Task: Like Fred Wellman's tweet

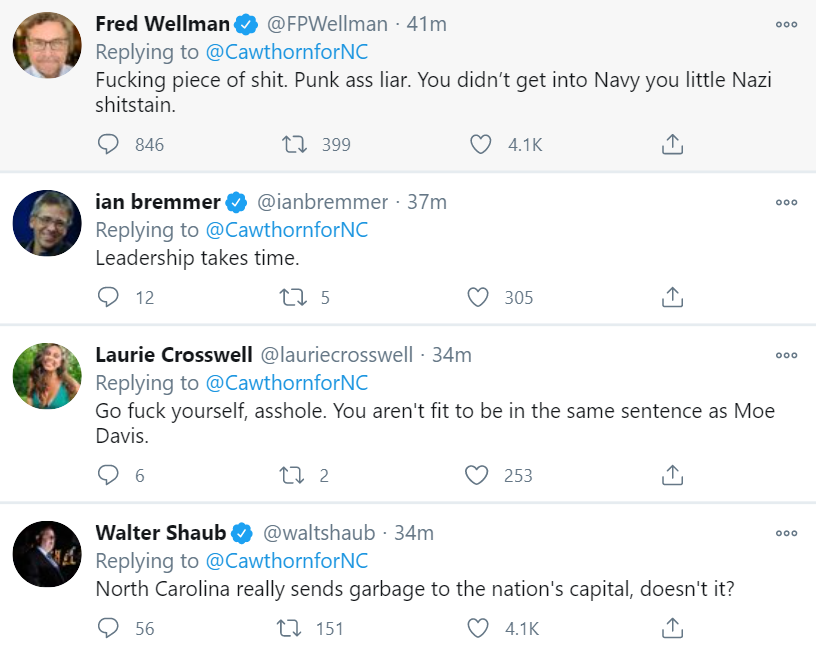Action: (x=481, y=145)
